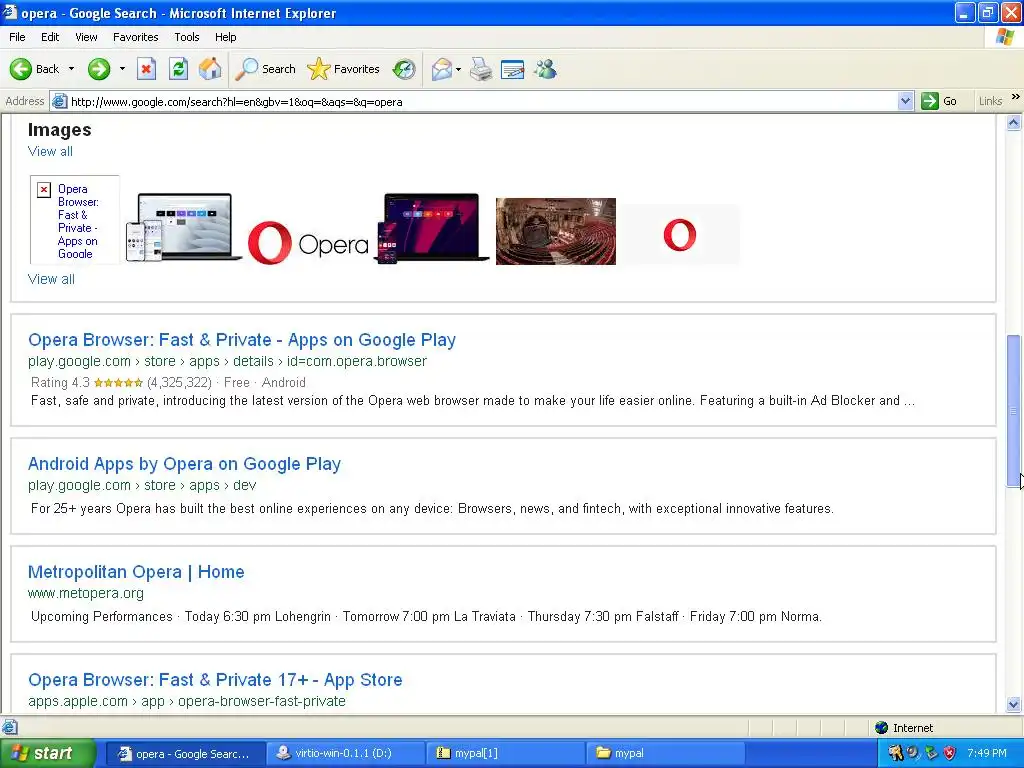1024x768 pixels.
Task: Open Android Apps by Opera on Google Play
Action: coord(185,464)
